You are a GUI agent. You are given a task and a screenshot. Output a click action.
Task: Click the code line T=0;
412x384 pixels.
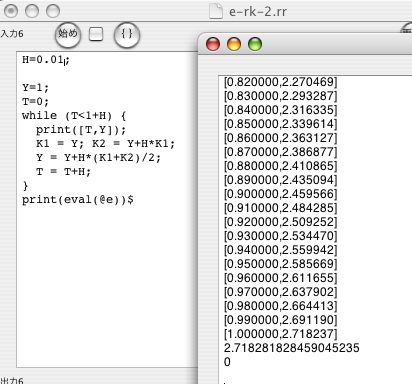[x=35, y=102]
